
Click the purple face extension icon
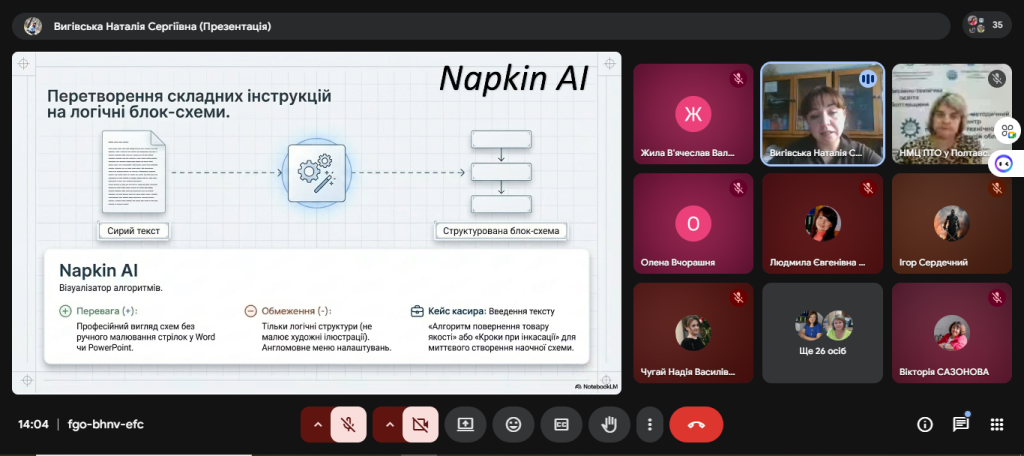1007,163
